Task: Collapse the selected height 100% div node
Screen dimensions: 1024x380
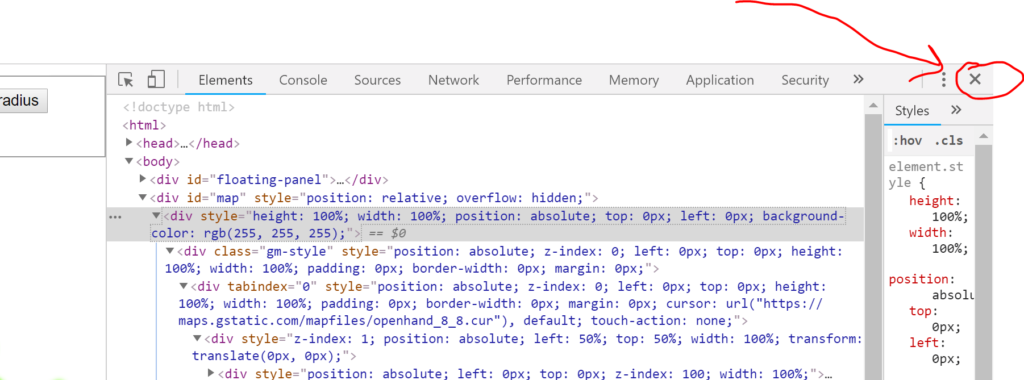Action: (x=156, y=215)
